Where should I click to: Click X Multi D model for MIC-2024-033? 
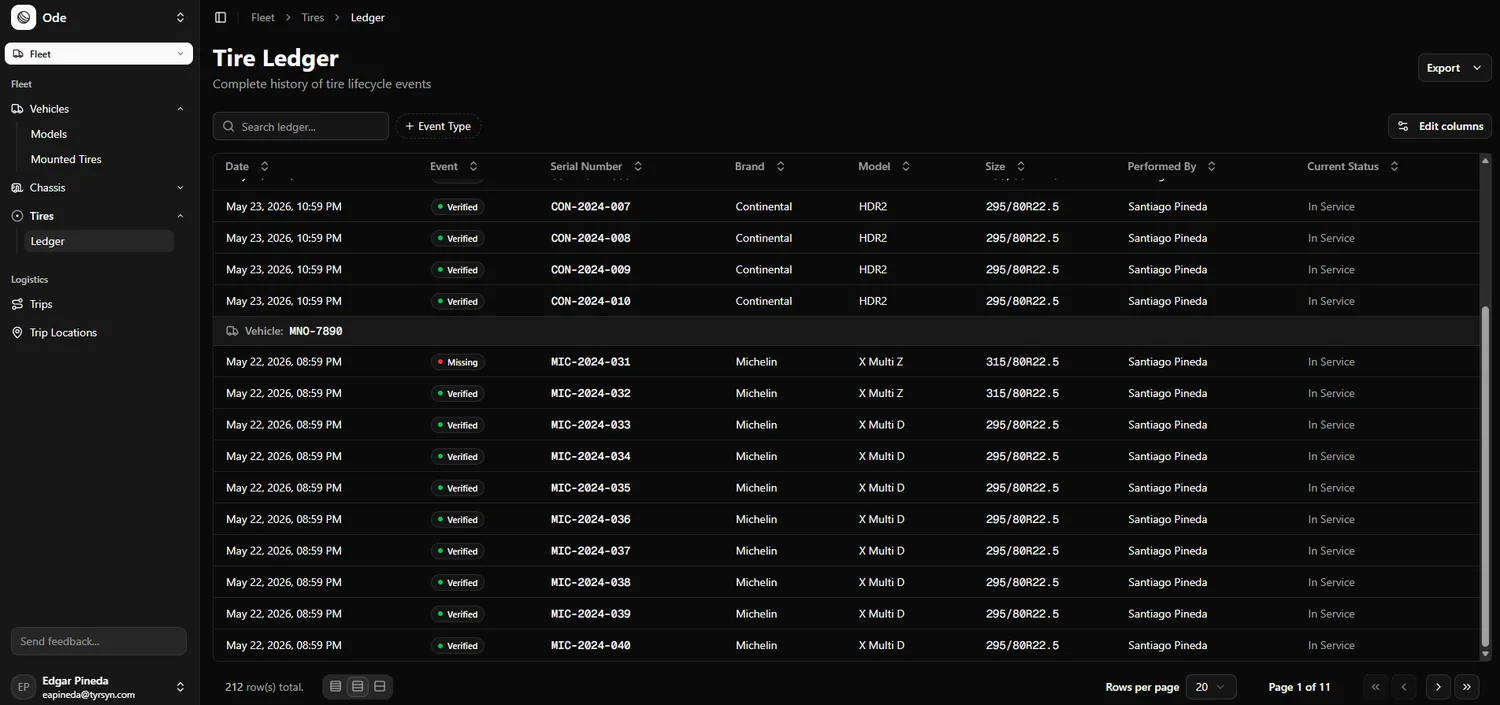click(x=882, y=425)
